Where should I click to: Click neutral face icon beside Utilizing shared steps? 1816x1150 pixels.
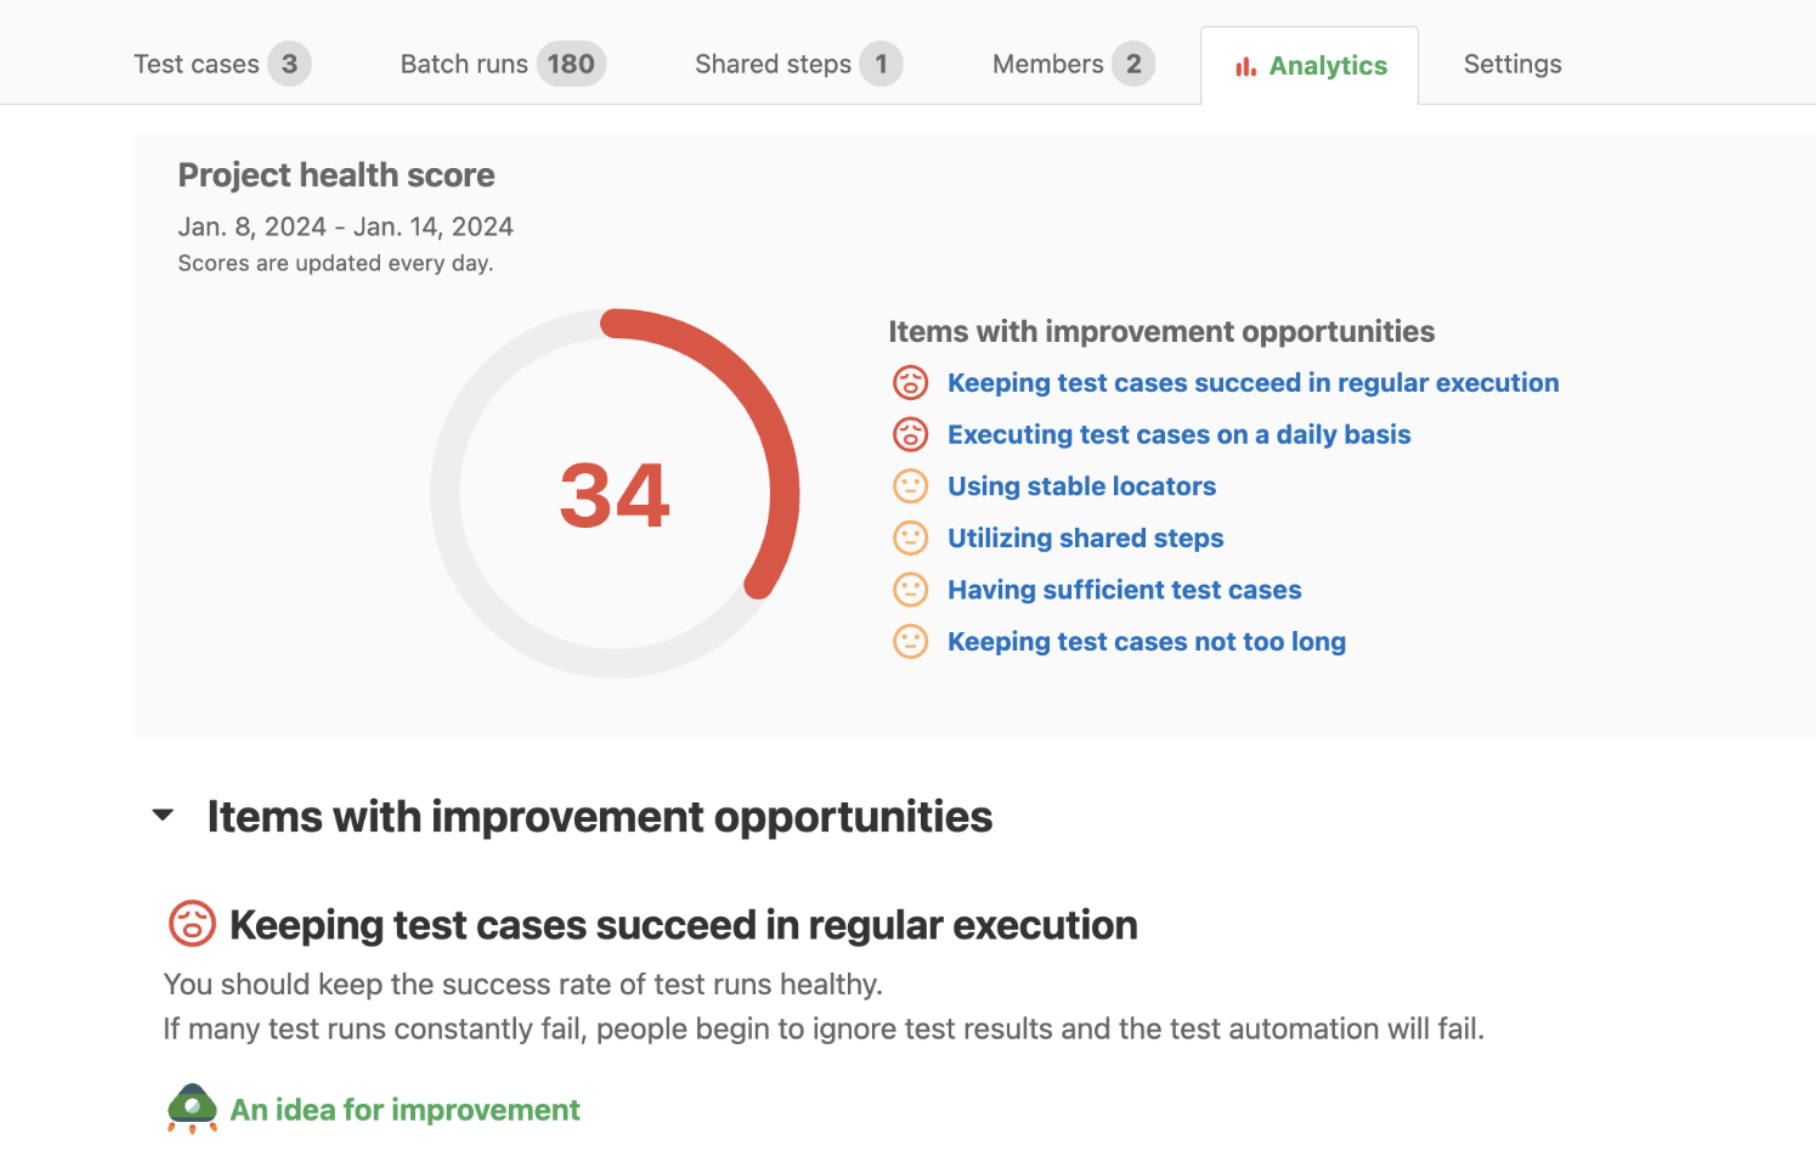pyautogui.click(x=910, y=538)
